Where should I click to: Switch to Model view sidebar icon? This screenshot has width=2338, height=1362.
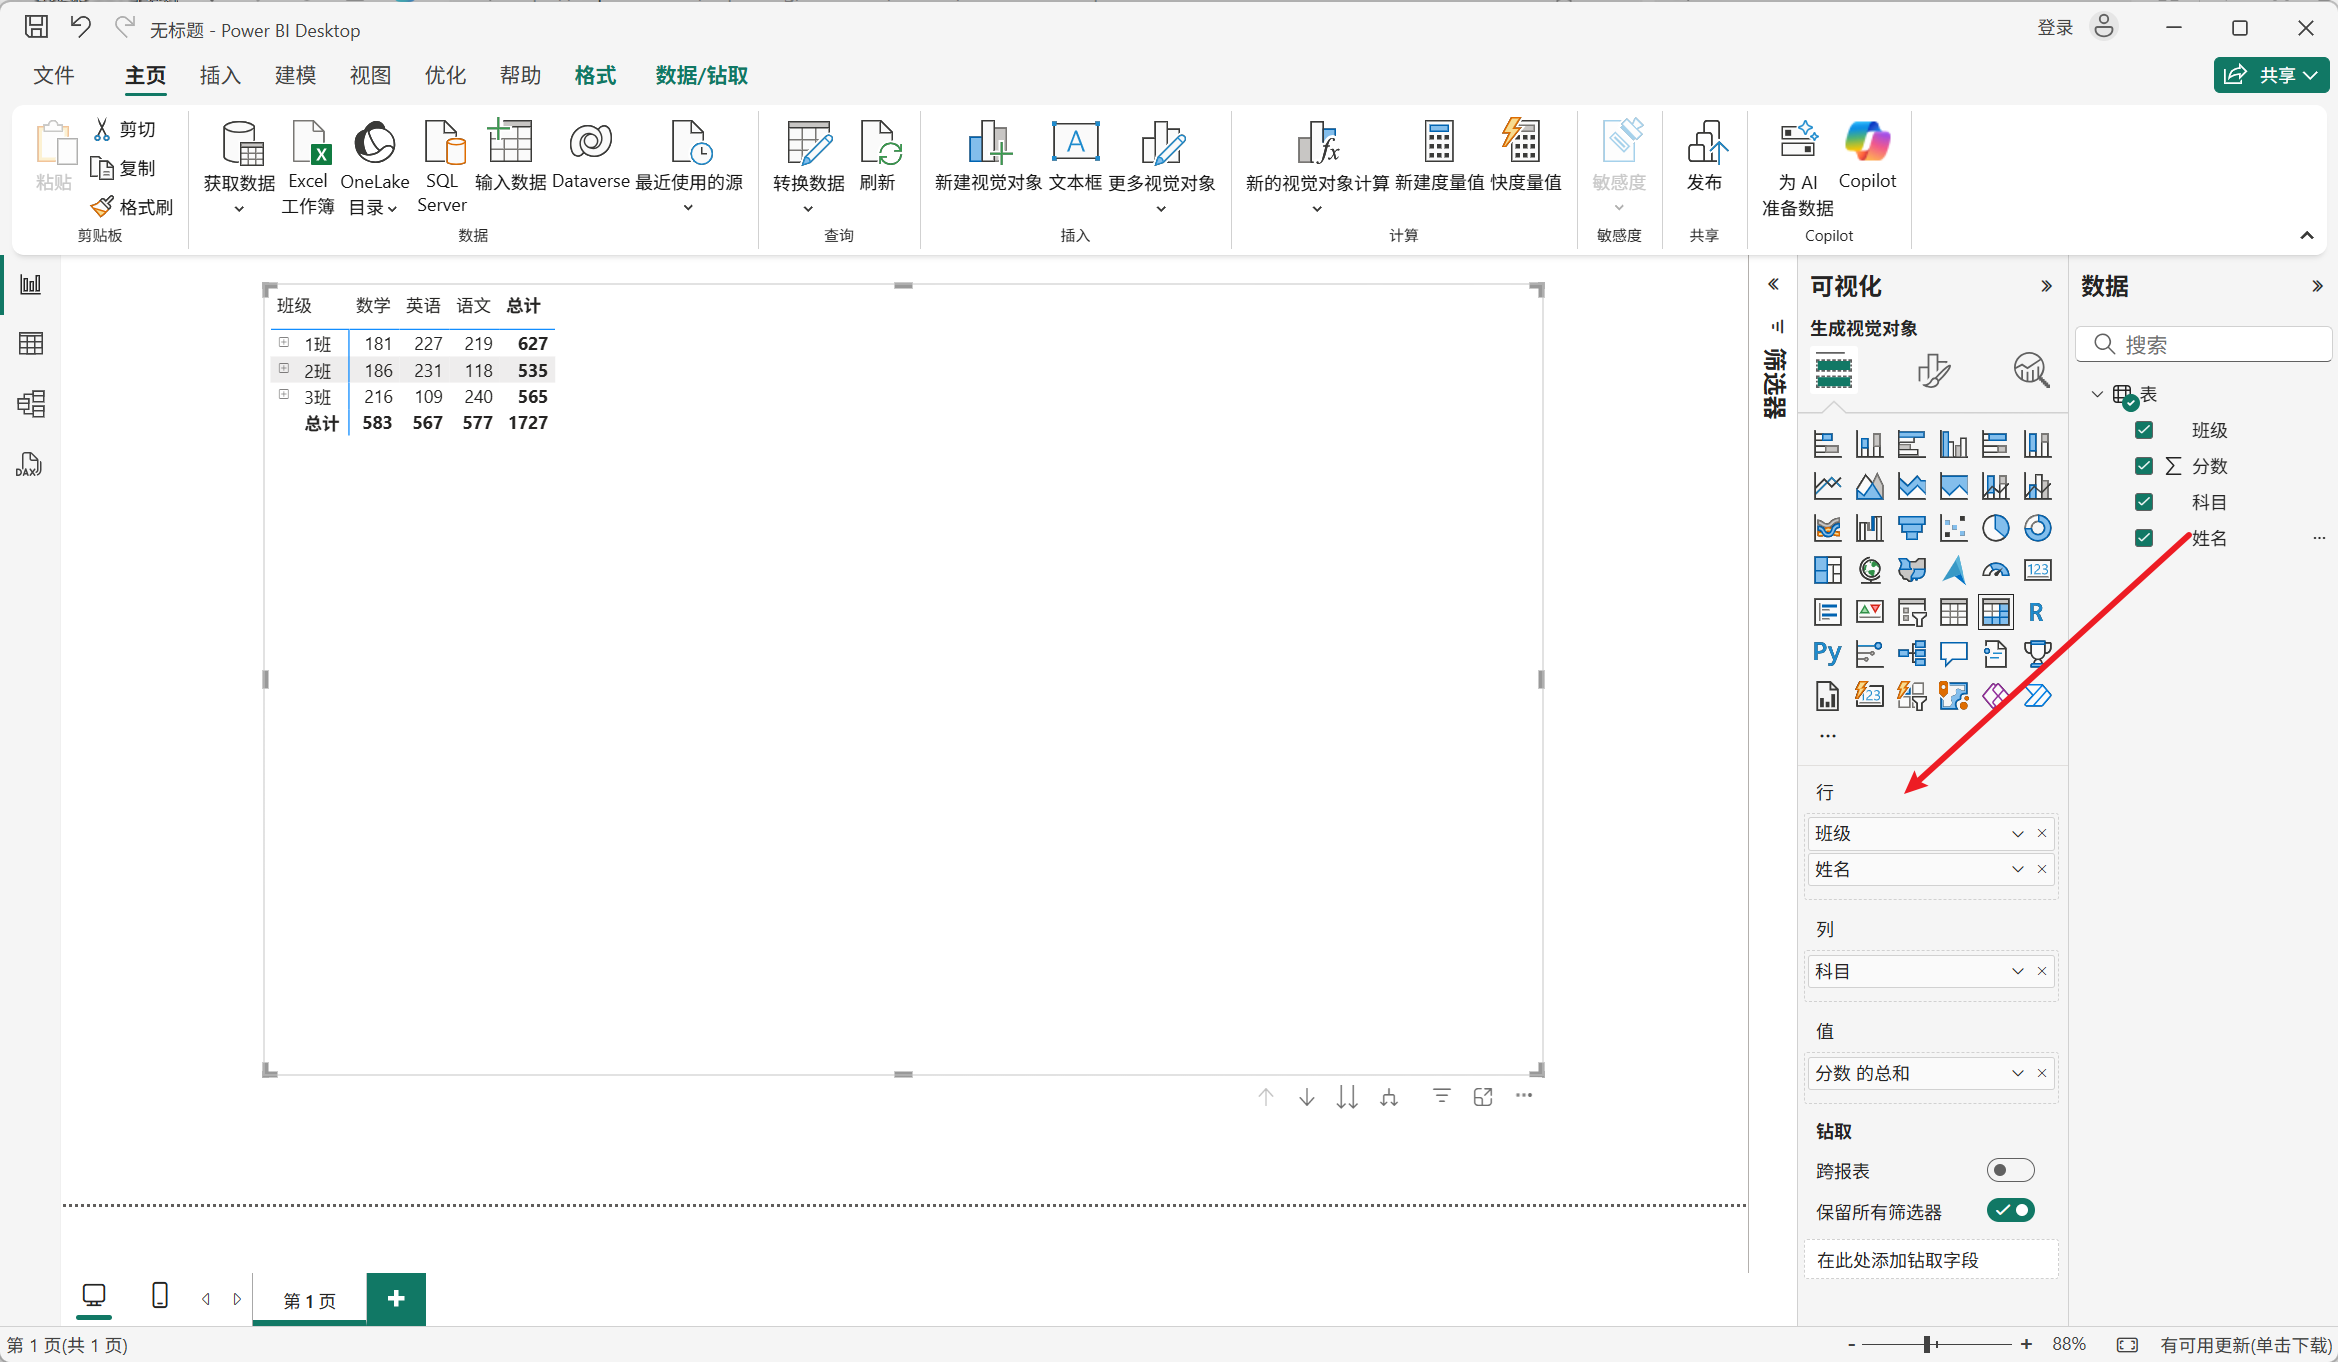pos(30,404)
